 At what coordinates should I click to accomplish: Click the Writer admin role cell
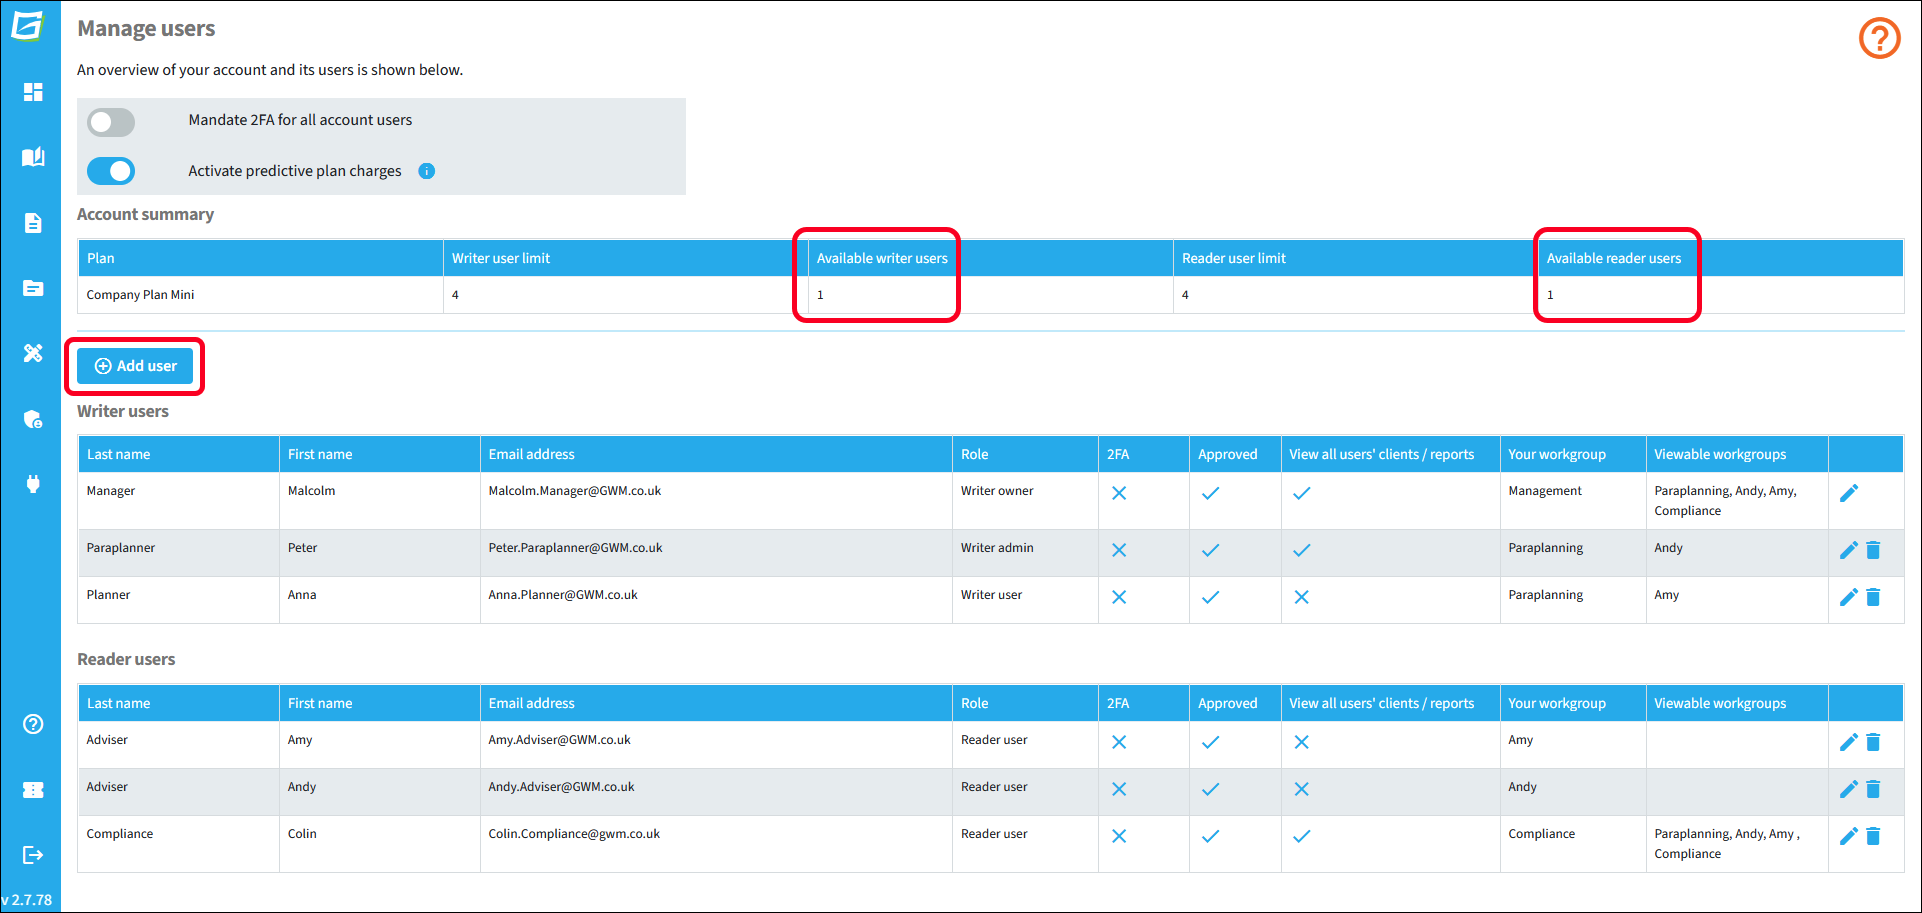point(1025,553)
